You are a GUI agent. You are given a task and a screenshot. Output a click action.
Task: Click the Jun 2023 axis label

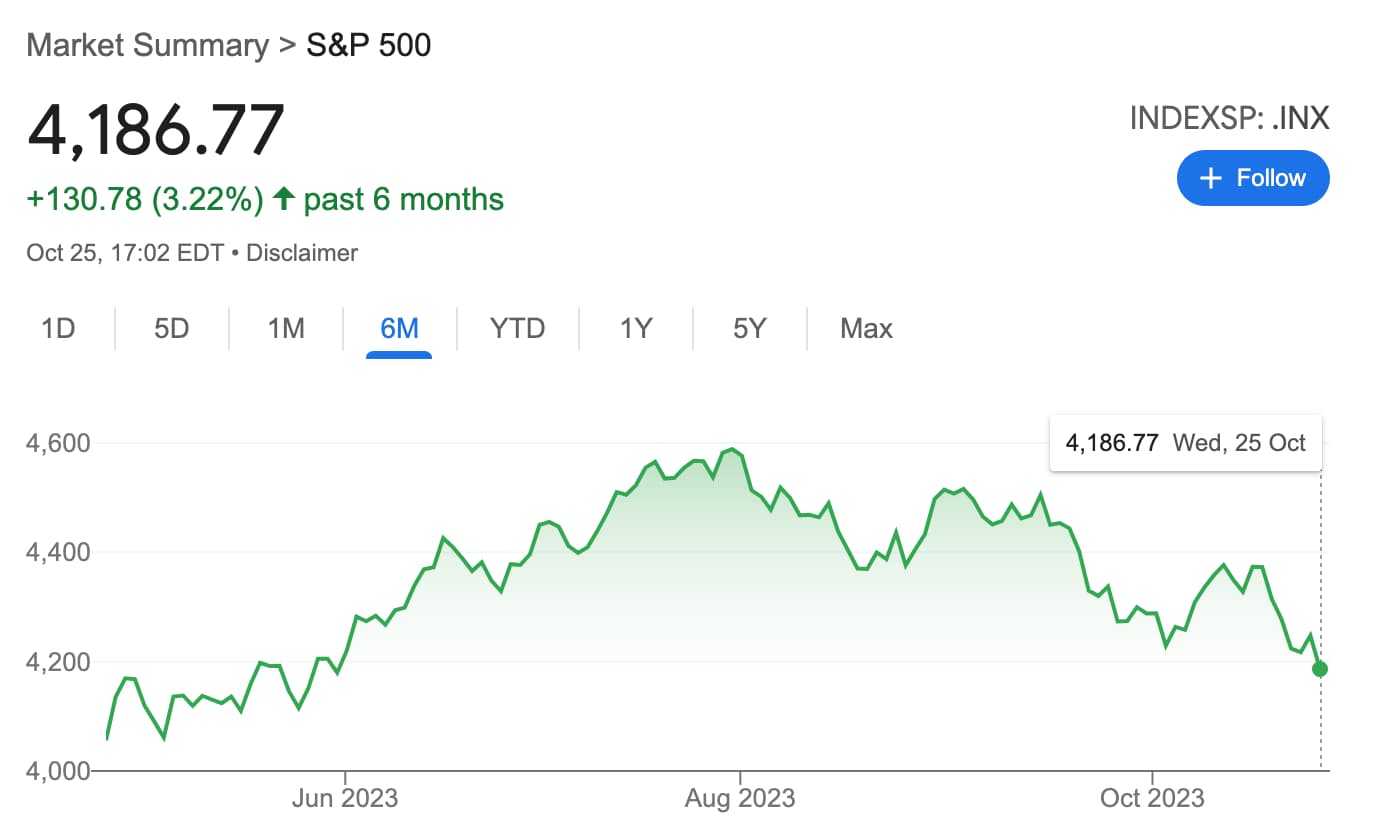coord(344,798)
